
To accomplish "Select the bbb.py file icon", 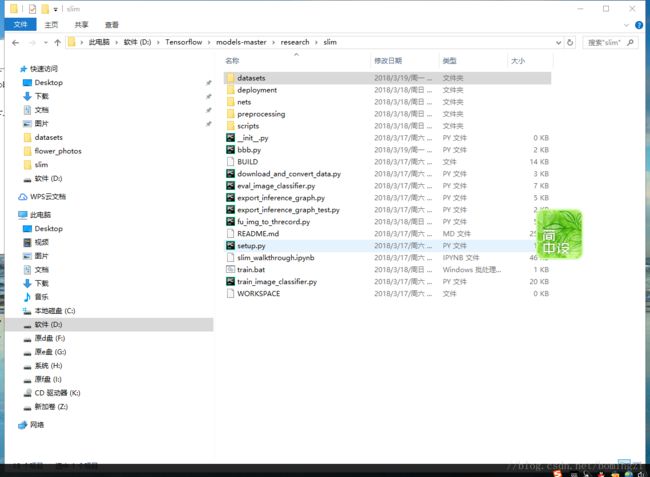I will coord(230,150).
